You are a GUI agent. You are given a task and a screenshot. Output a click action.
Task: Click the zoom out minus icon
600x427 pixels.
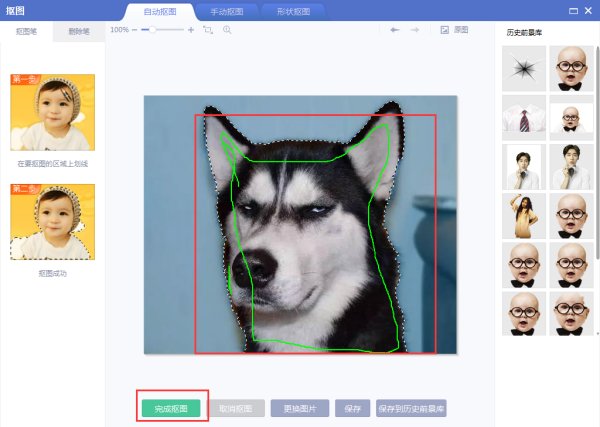coord(135,31)
